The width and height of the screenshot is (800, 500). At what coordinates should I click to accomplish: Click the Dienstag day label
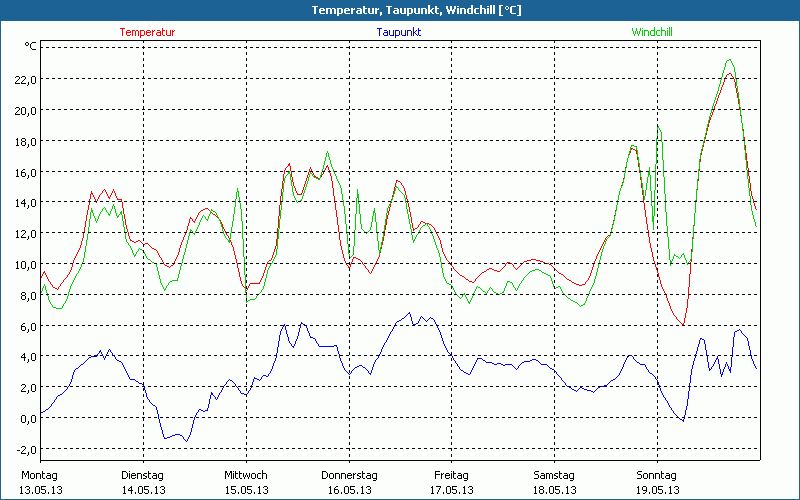pyautogui.click(x=142, y=476)
